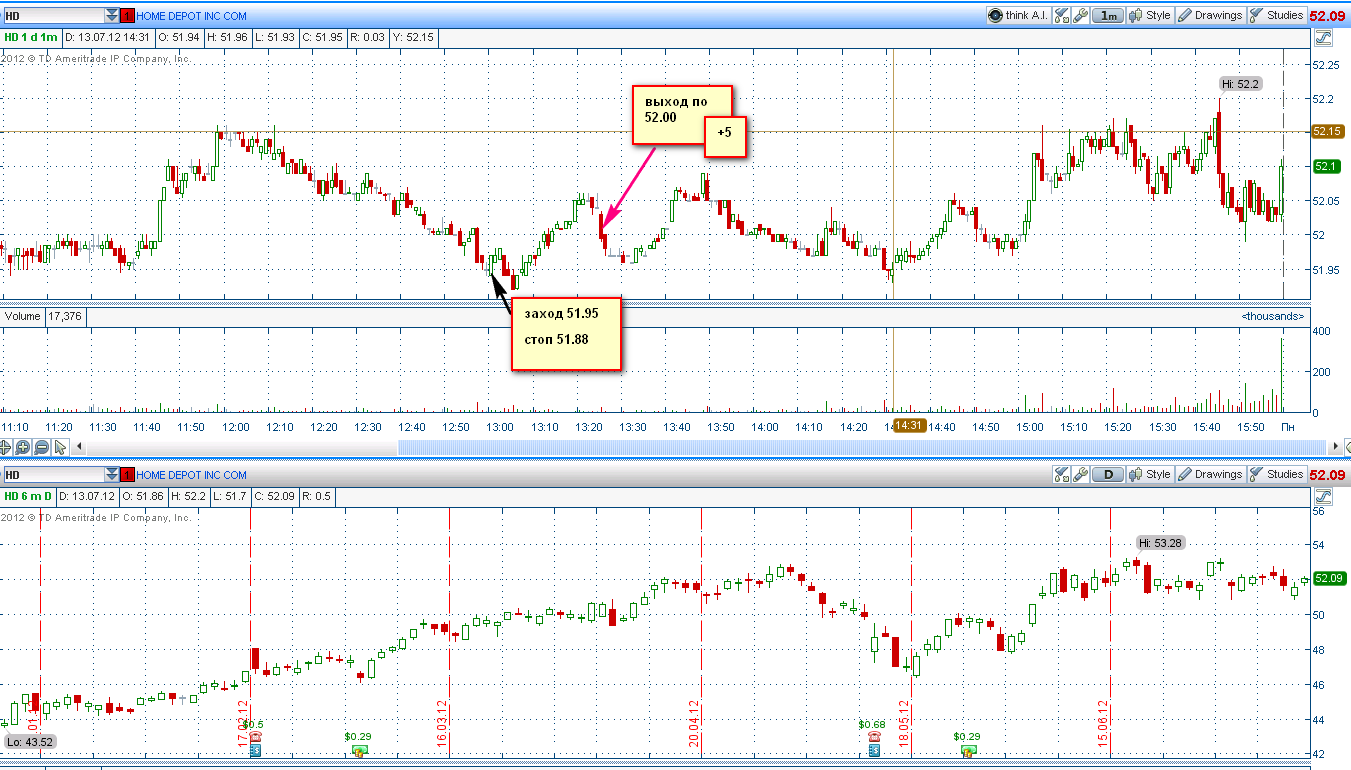Open the D timeframe selector in lower chart
1351x770 pixels.
1108,474
